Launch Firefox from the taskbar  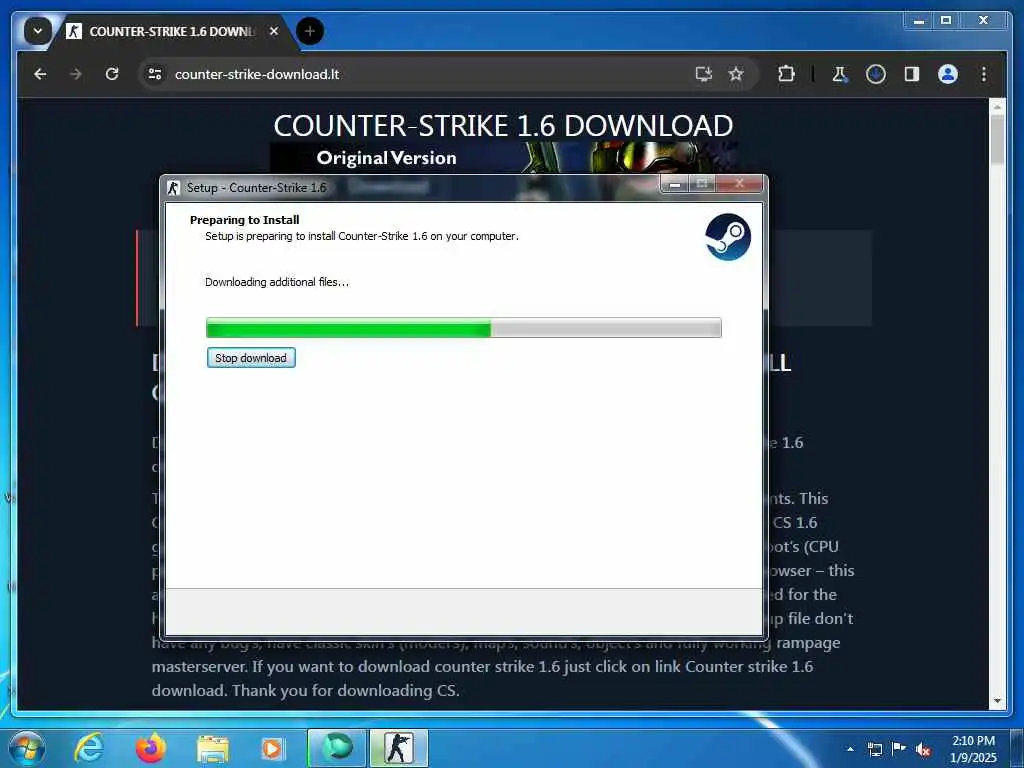click(151, 748)
